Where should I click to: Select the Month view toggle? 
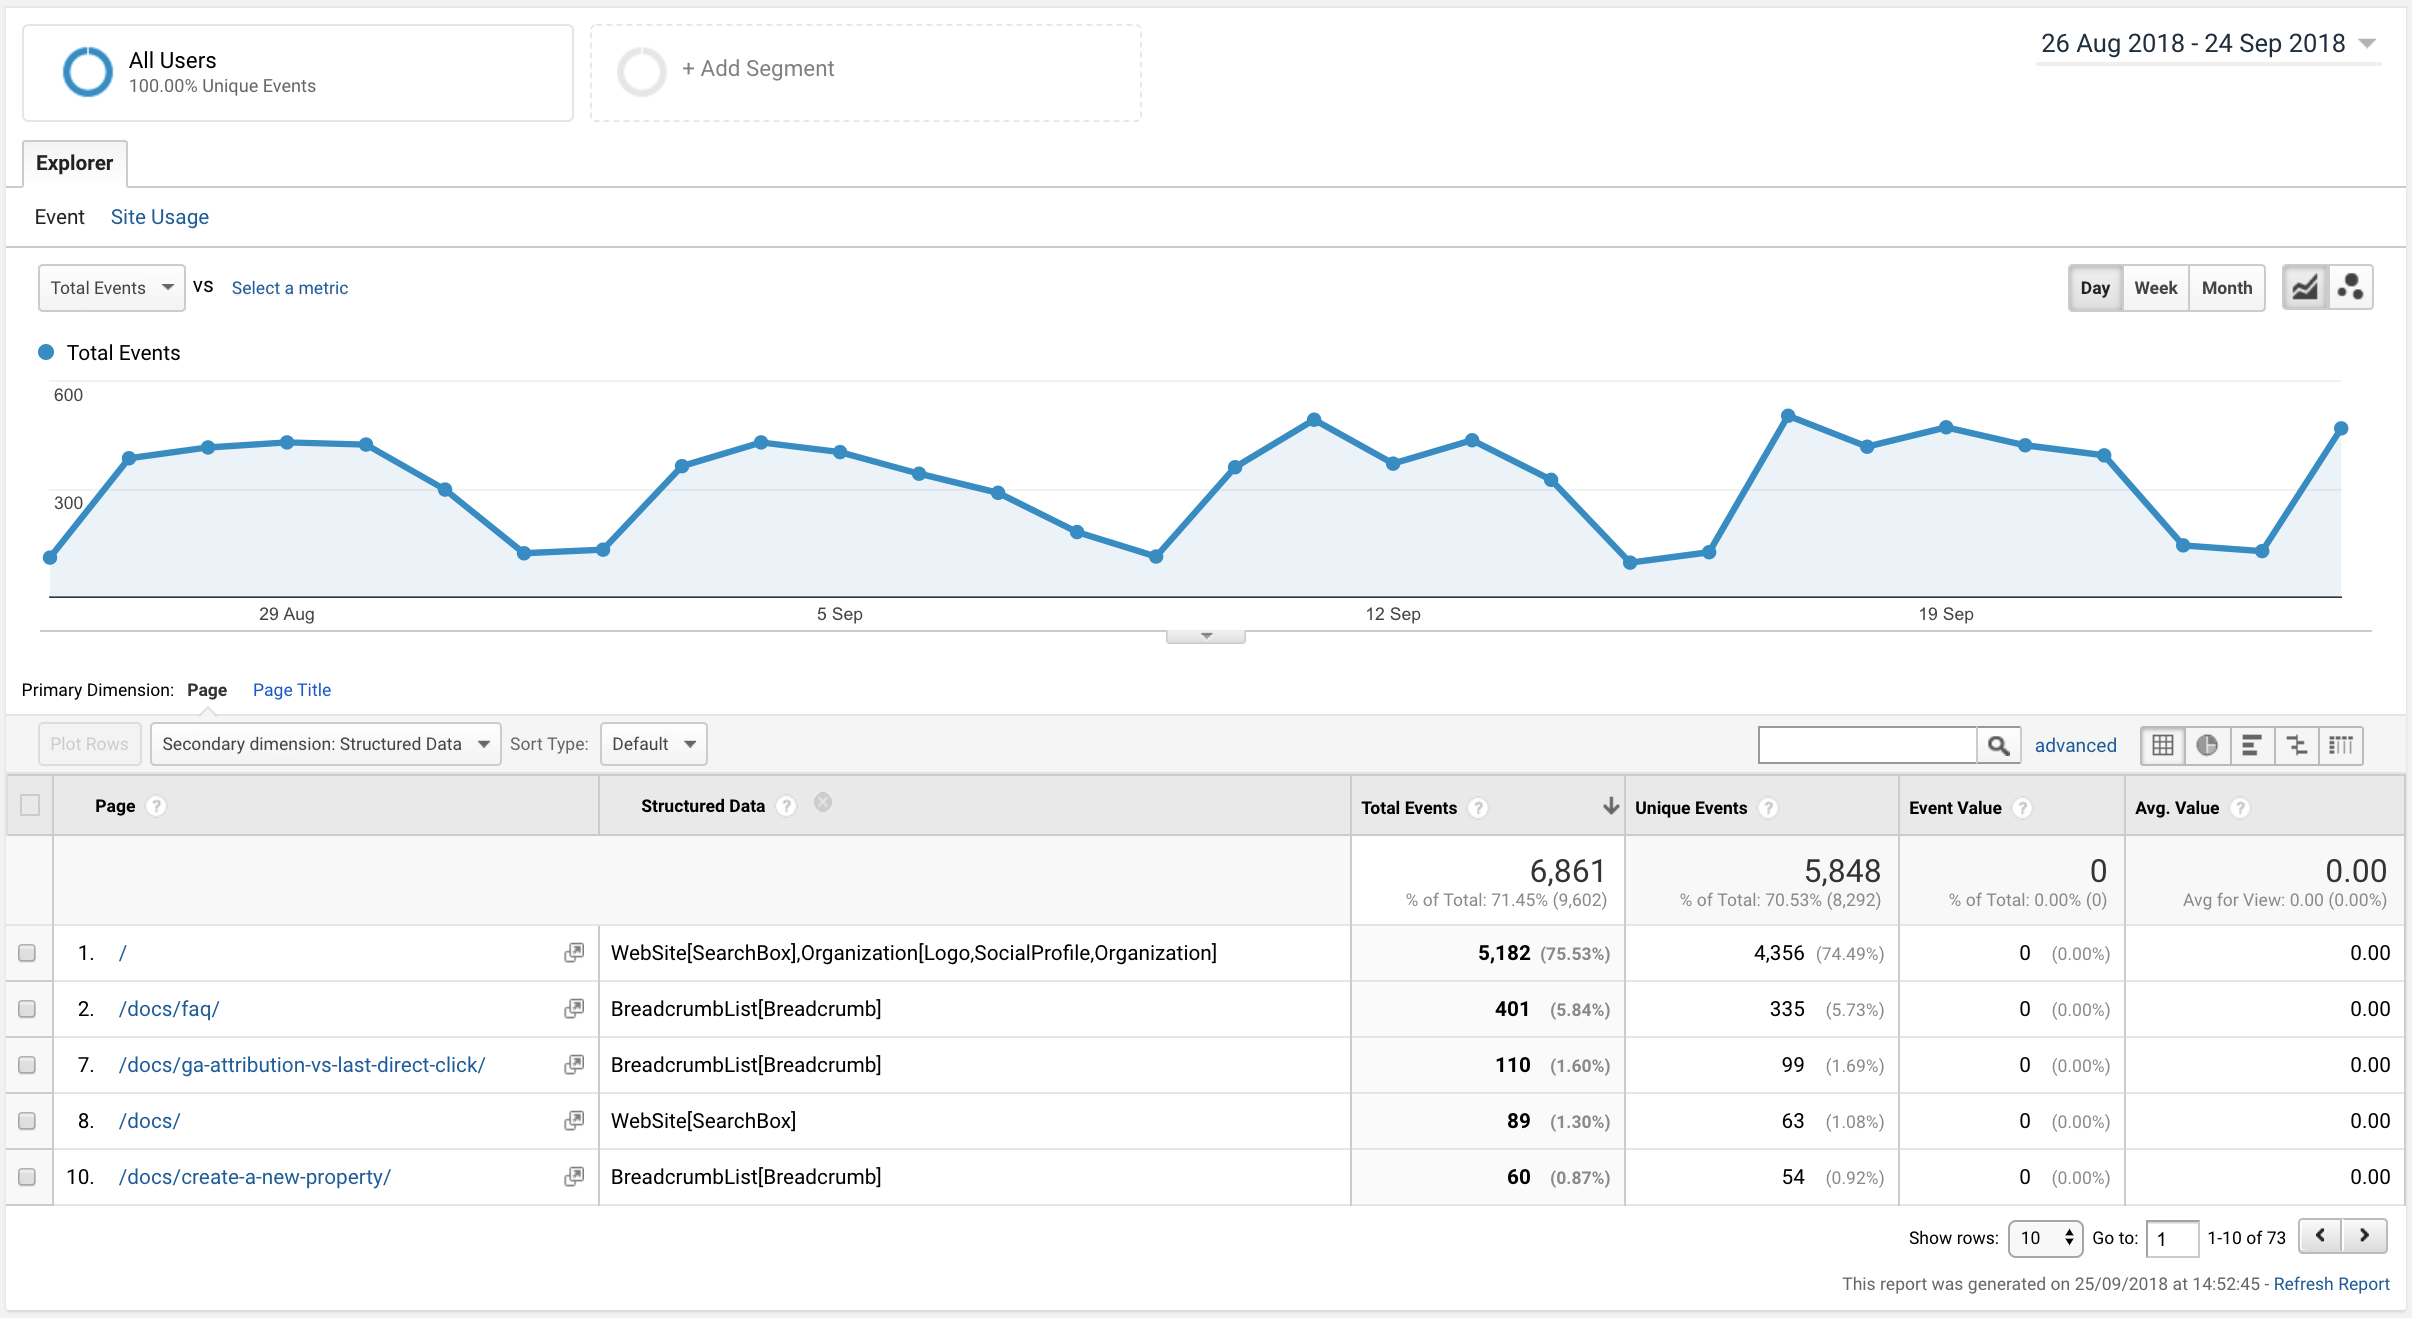(2227, 287)
